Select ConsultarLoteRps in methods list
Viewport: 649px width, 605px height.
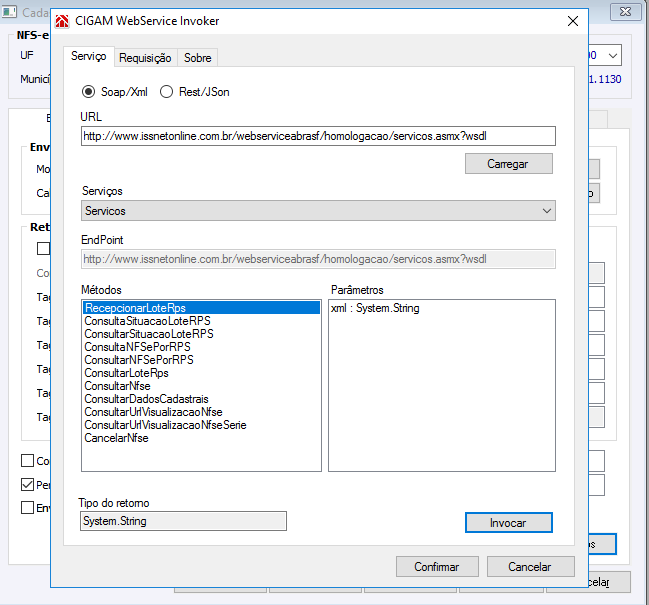pos(126,373)
